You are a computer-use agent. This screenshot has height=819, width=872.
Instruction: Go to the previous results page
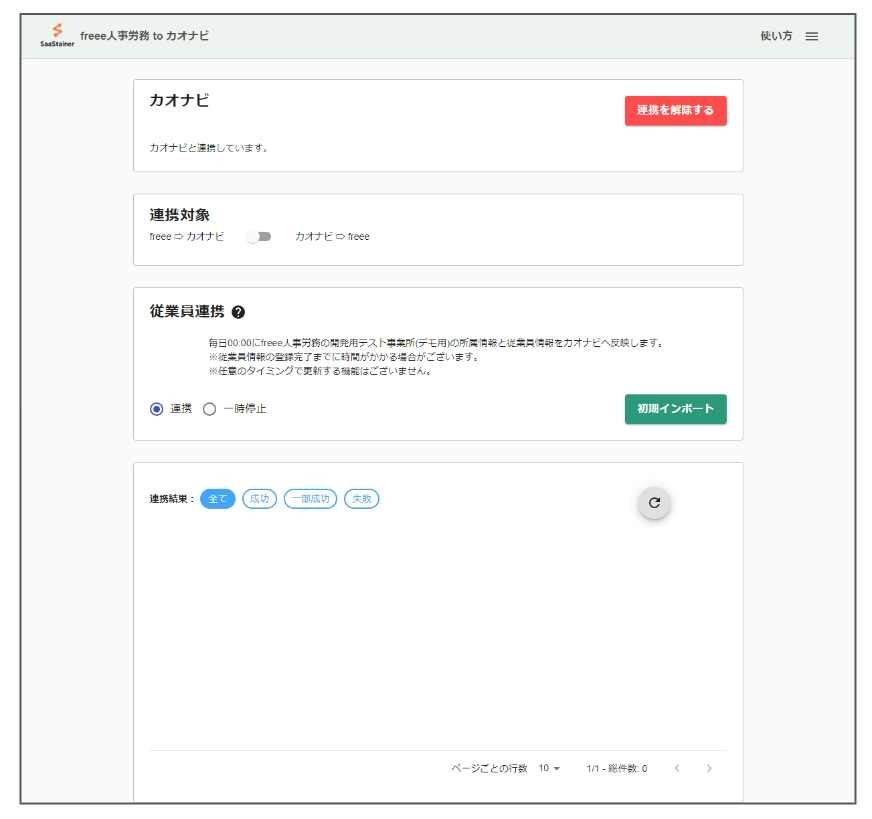(677, 768)
